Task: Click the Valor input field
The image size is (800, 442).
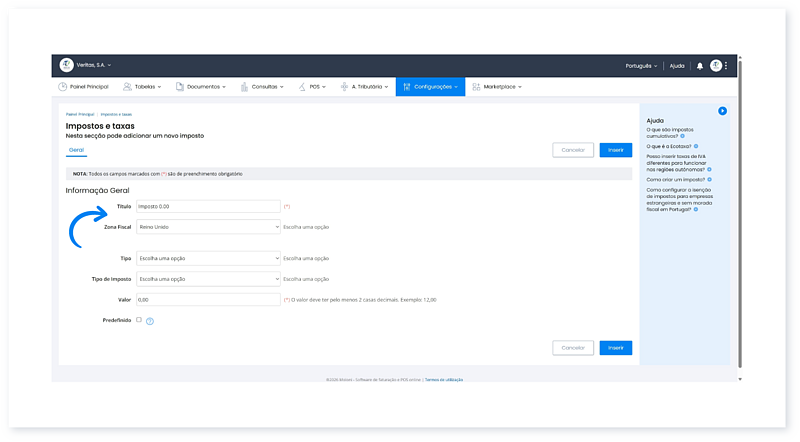Action: 208,299
